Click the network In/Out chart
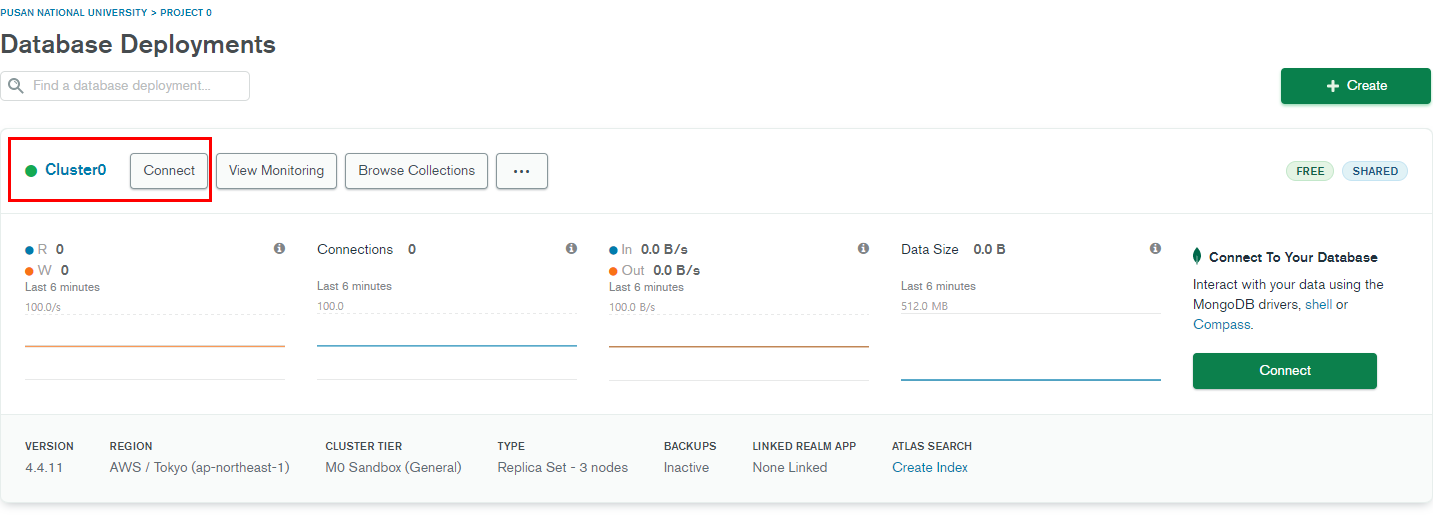 click(x=739, y=347)
